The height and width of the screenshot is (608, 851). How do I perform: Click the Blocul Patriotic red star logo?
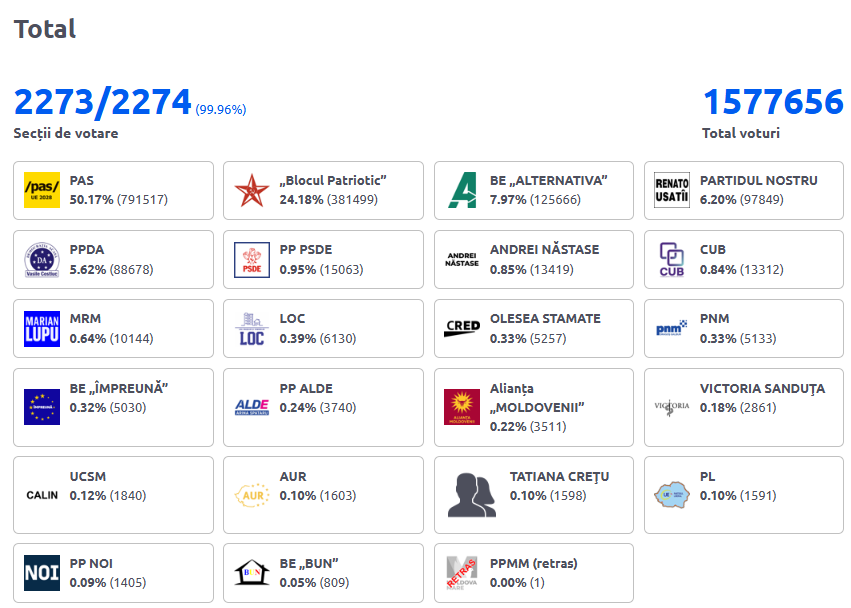[252, 190]
